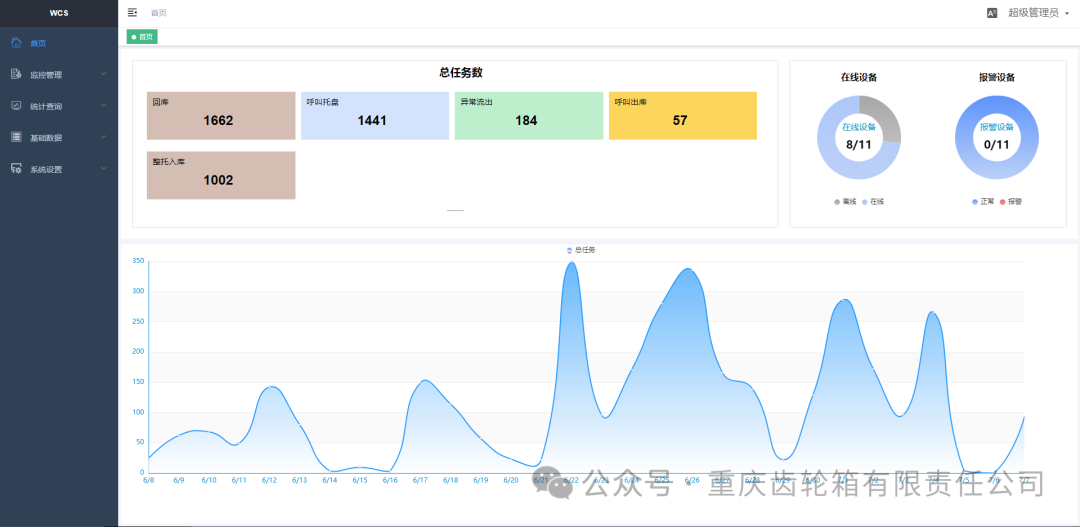This screenshot has height=527, width=1080.
Task: Click the 监控管理 document icon
Action: (x=16, y=74)
